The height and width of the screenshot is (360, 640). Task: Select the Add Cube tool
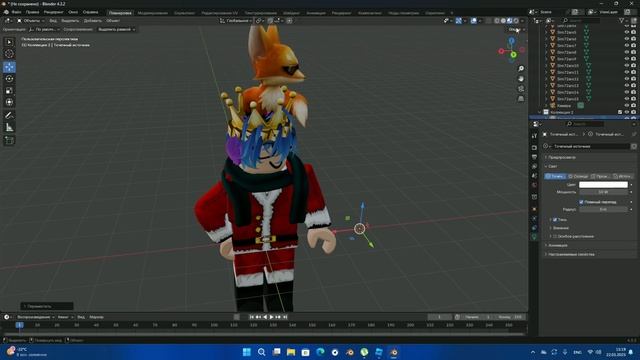(x=9, y=140)
